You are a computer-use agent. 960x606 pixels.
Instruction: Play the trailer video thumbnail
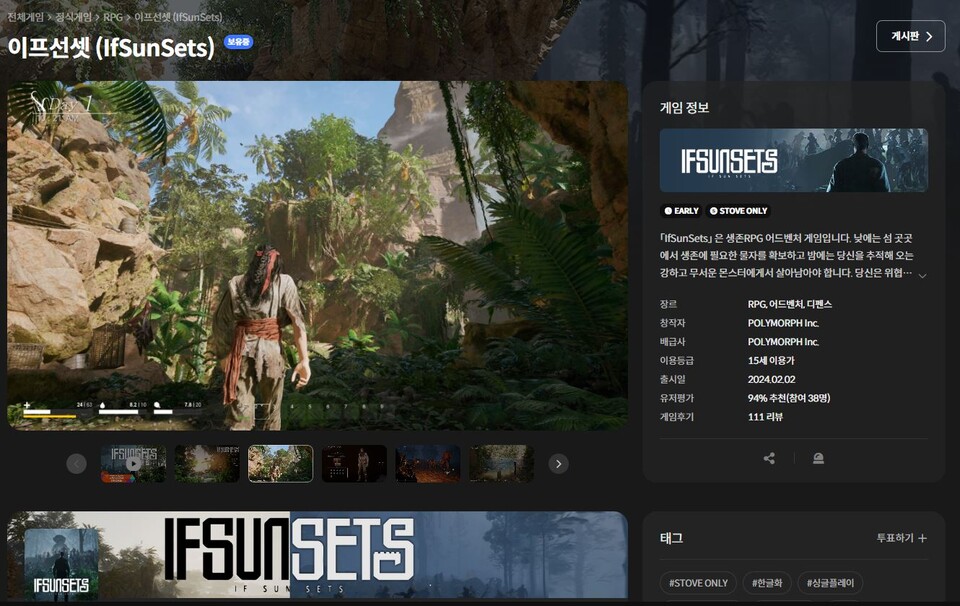point(133,464)
